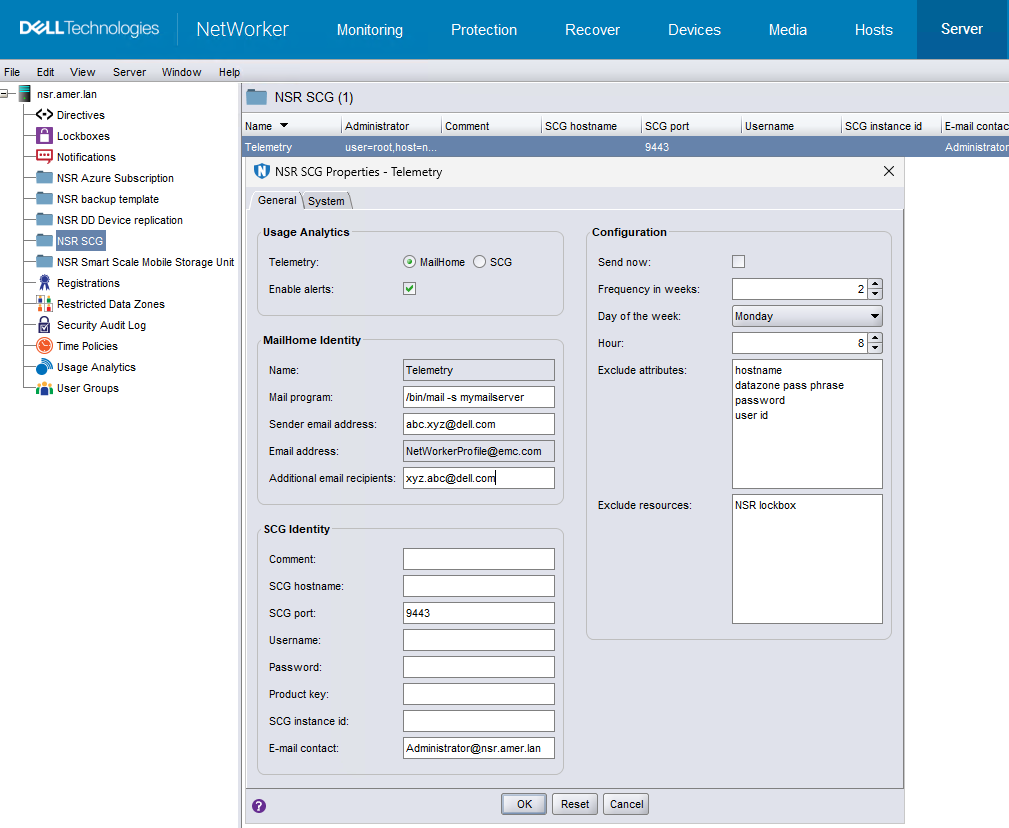Screen dimensions: 1009x828
Task: Click the Security Audit Log icon
Action: click(x=44, y=325)
